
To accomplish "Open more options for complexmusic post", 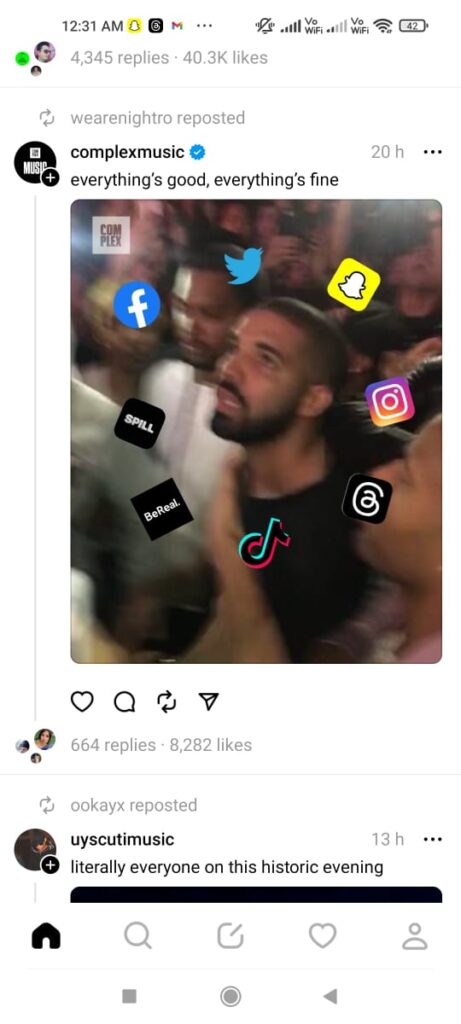I will coord(432,152).
